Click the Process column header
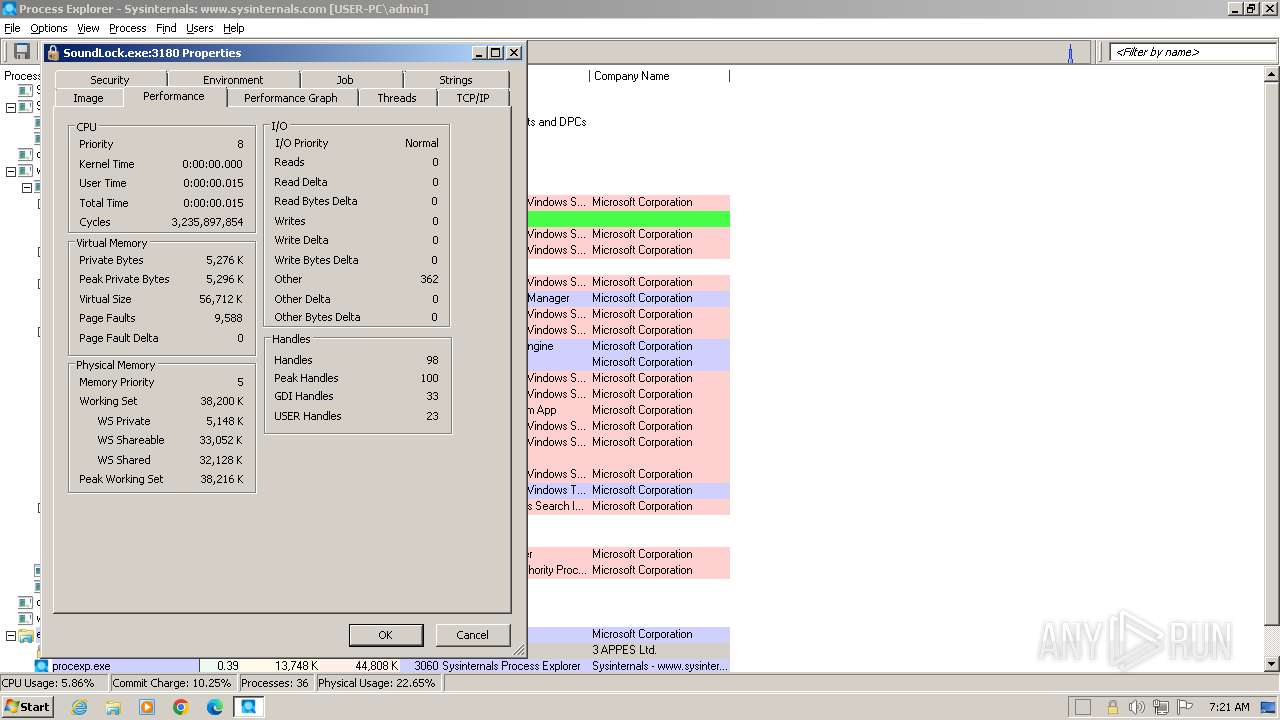This screenshot has height=720, width=1280. (21, 76)
